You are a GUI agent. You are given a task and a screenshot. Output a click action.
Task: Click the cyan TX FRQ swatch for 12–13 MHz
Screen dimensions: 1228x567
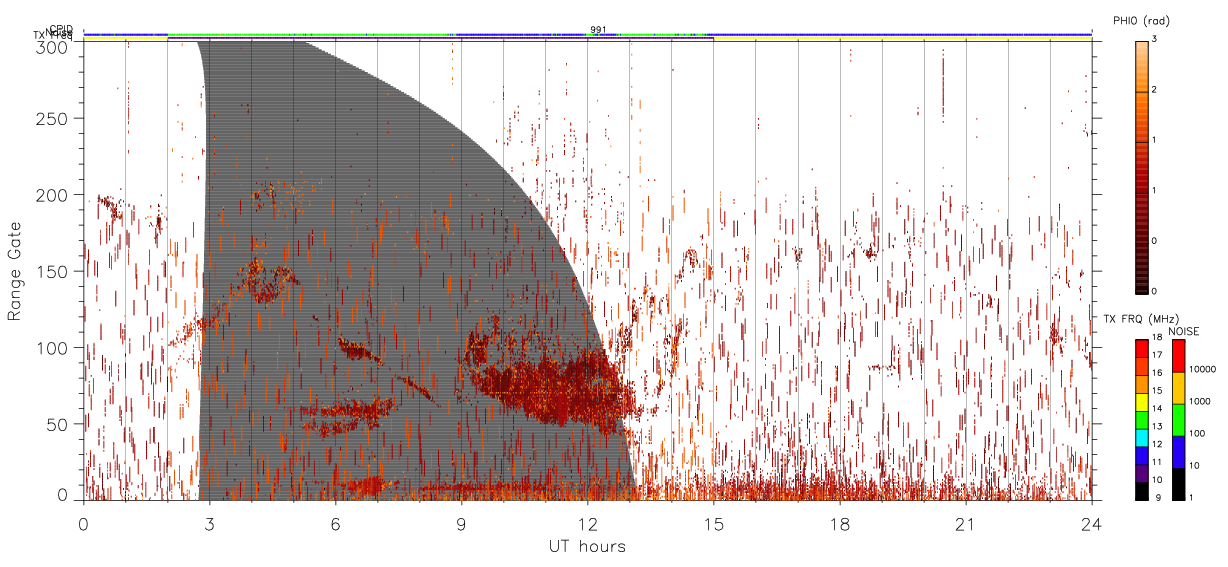[1142, 438]
